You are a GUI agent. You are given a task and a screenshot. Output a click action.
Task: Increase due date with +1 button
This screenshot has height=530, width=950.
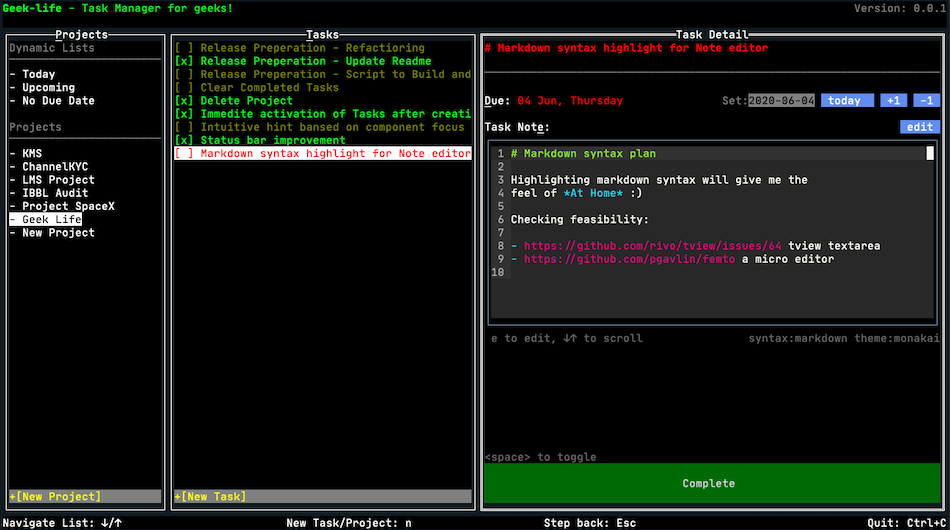pyautogui.click(x=891, y=100)
